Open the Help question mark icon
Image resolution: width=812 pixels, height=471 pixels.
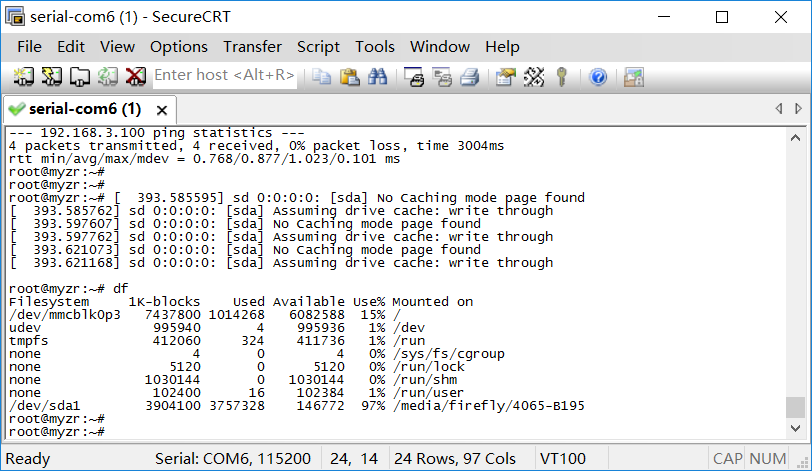coord(598,77)
